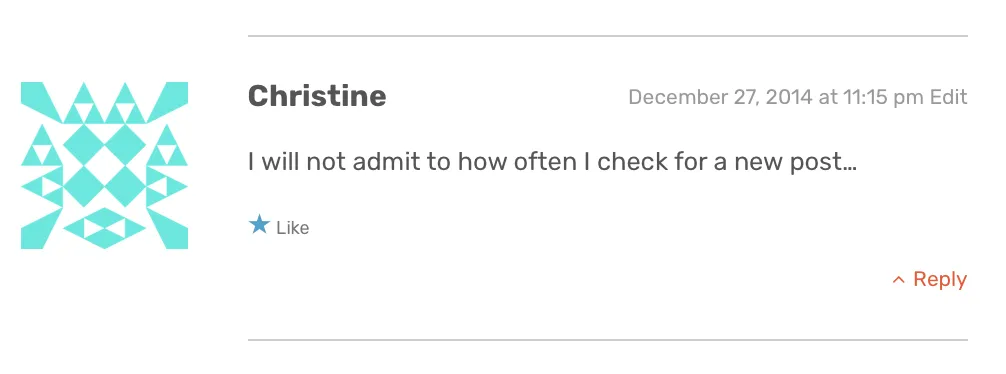Select the commenter name Christine
This screenshot has width=1006, height=374.
point(317,96)
